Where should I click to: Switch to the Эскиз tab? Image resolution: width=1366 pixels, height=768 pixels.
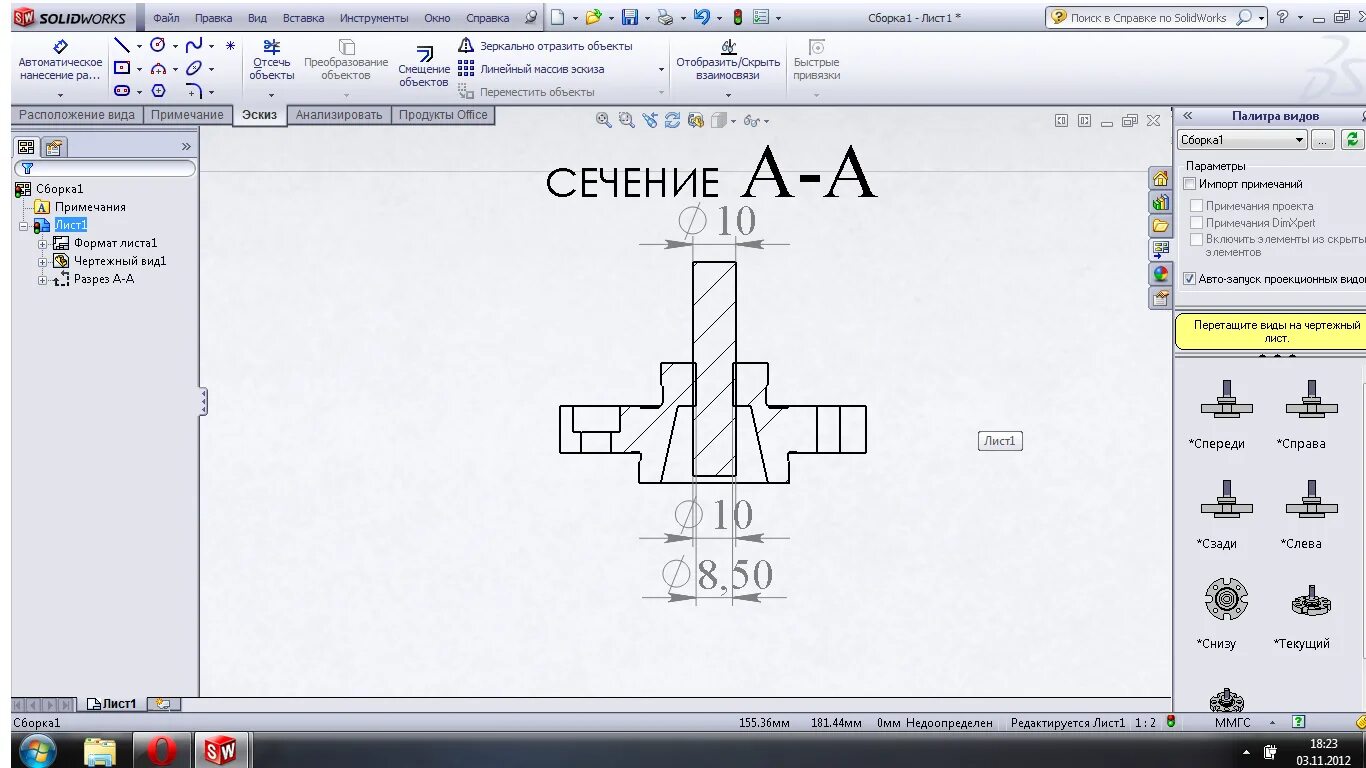click(x=259, y=114)
